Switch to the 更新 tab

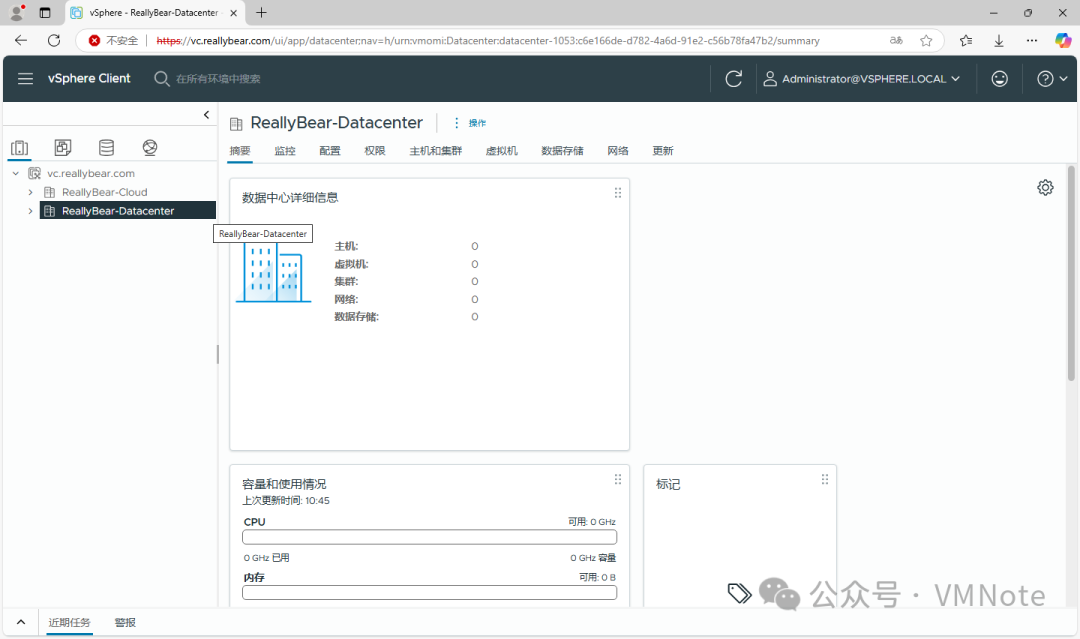click(663, 151)
